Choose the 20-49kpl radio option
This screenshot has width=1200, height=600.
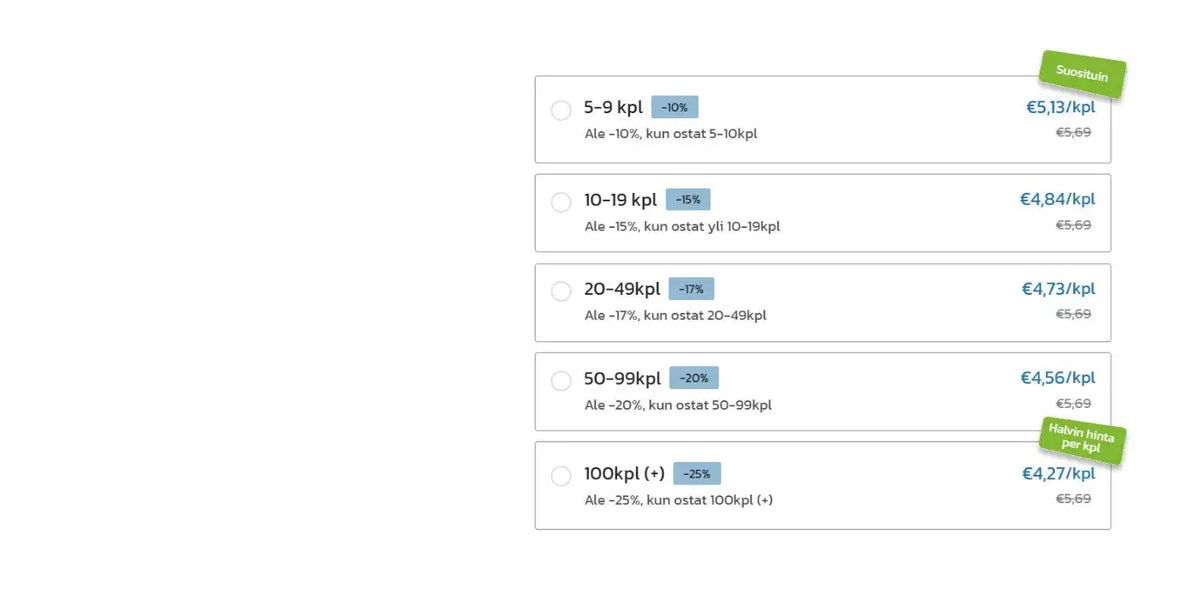click(x=561, y=291)
